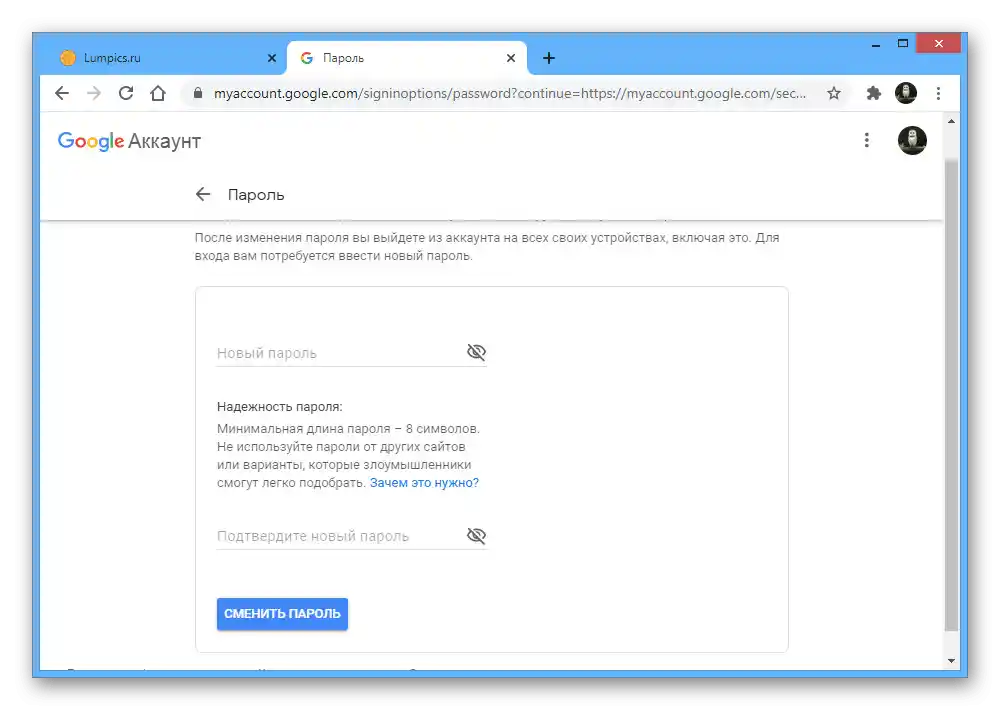Click the Google Аккаунт logo
This screenshot has height=710, width=1000.
(x=129, y=141)
